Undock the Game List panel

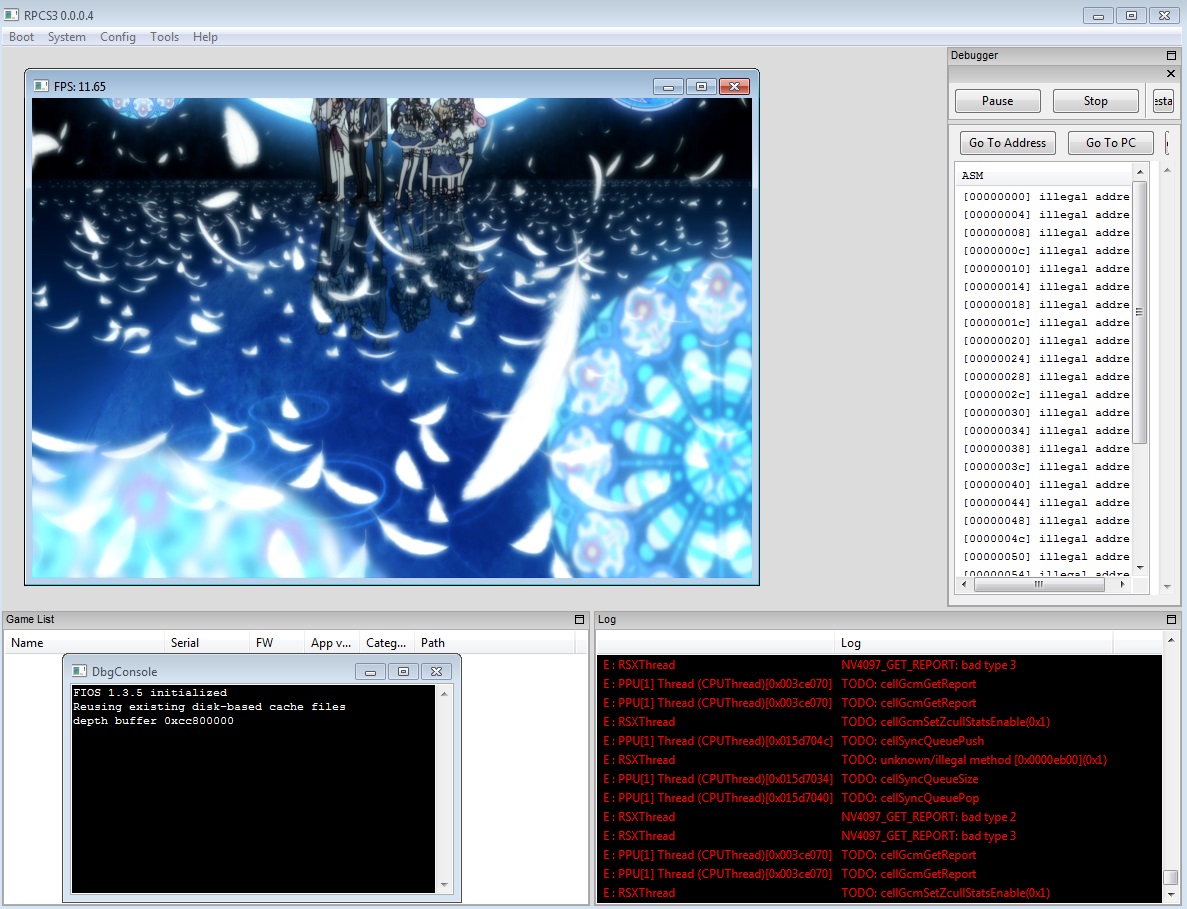click(579, 619)
